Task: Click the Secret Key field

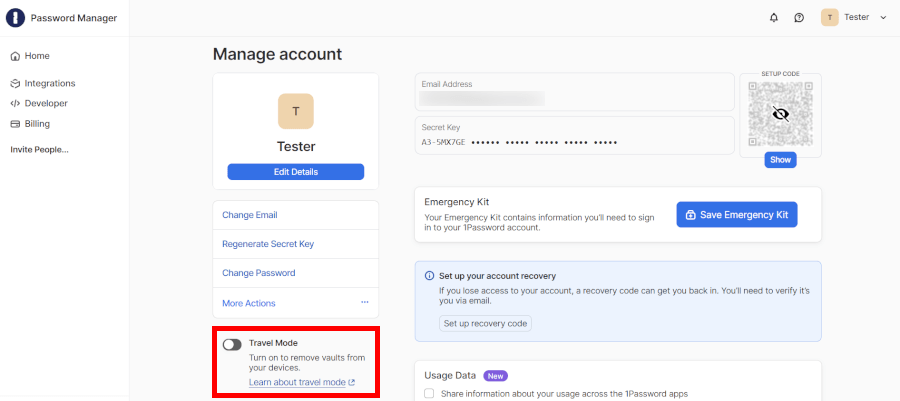Action: [x=575, y=135]
